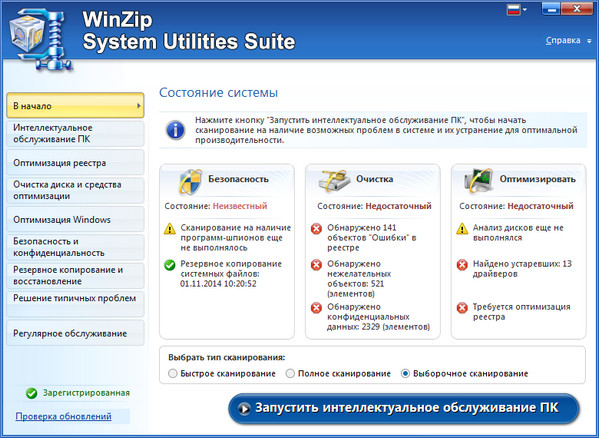This screenshot has height=438, width=599.
Task: Close the WinZip System Utilities window
Action: pos(577,9)
